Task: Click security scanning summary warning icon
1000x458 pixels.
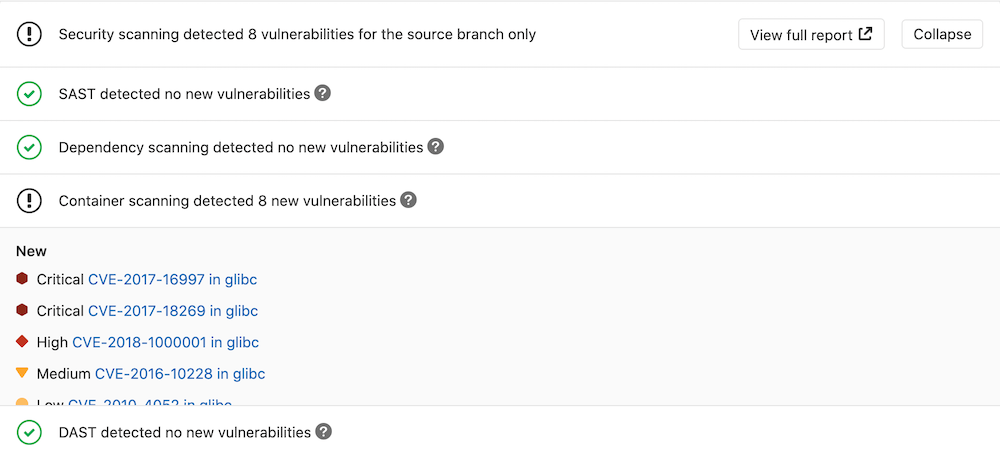Action: coord(29,34)
